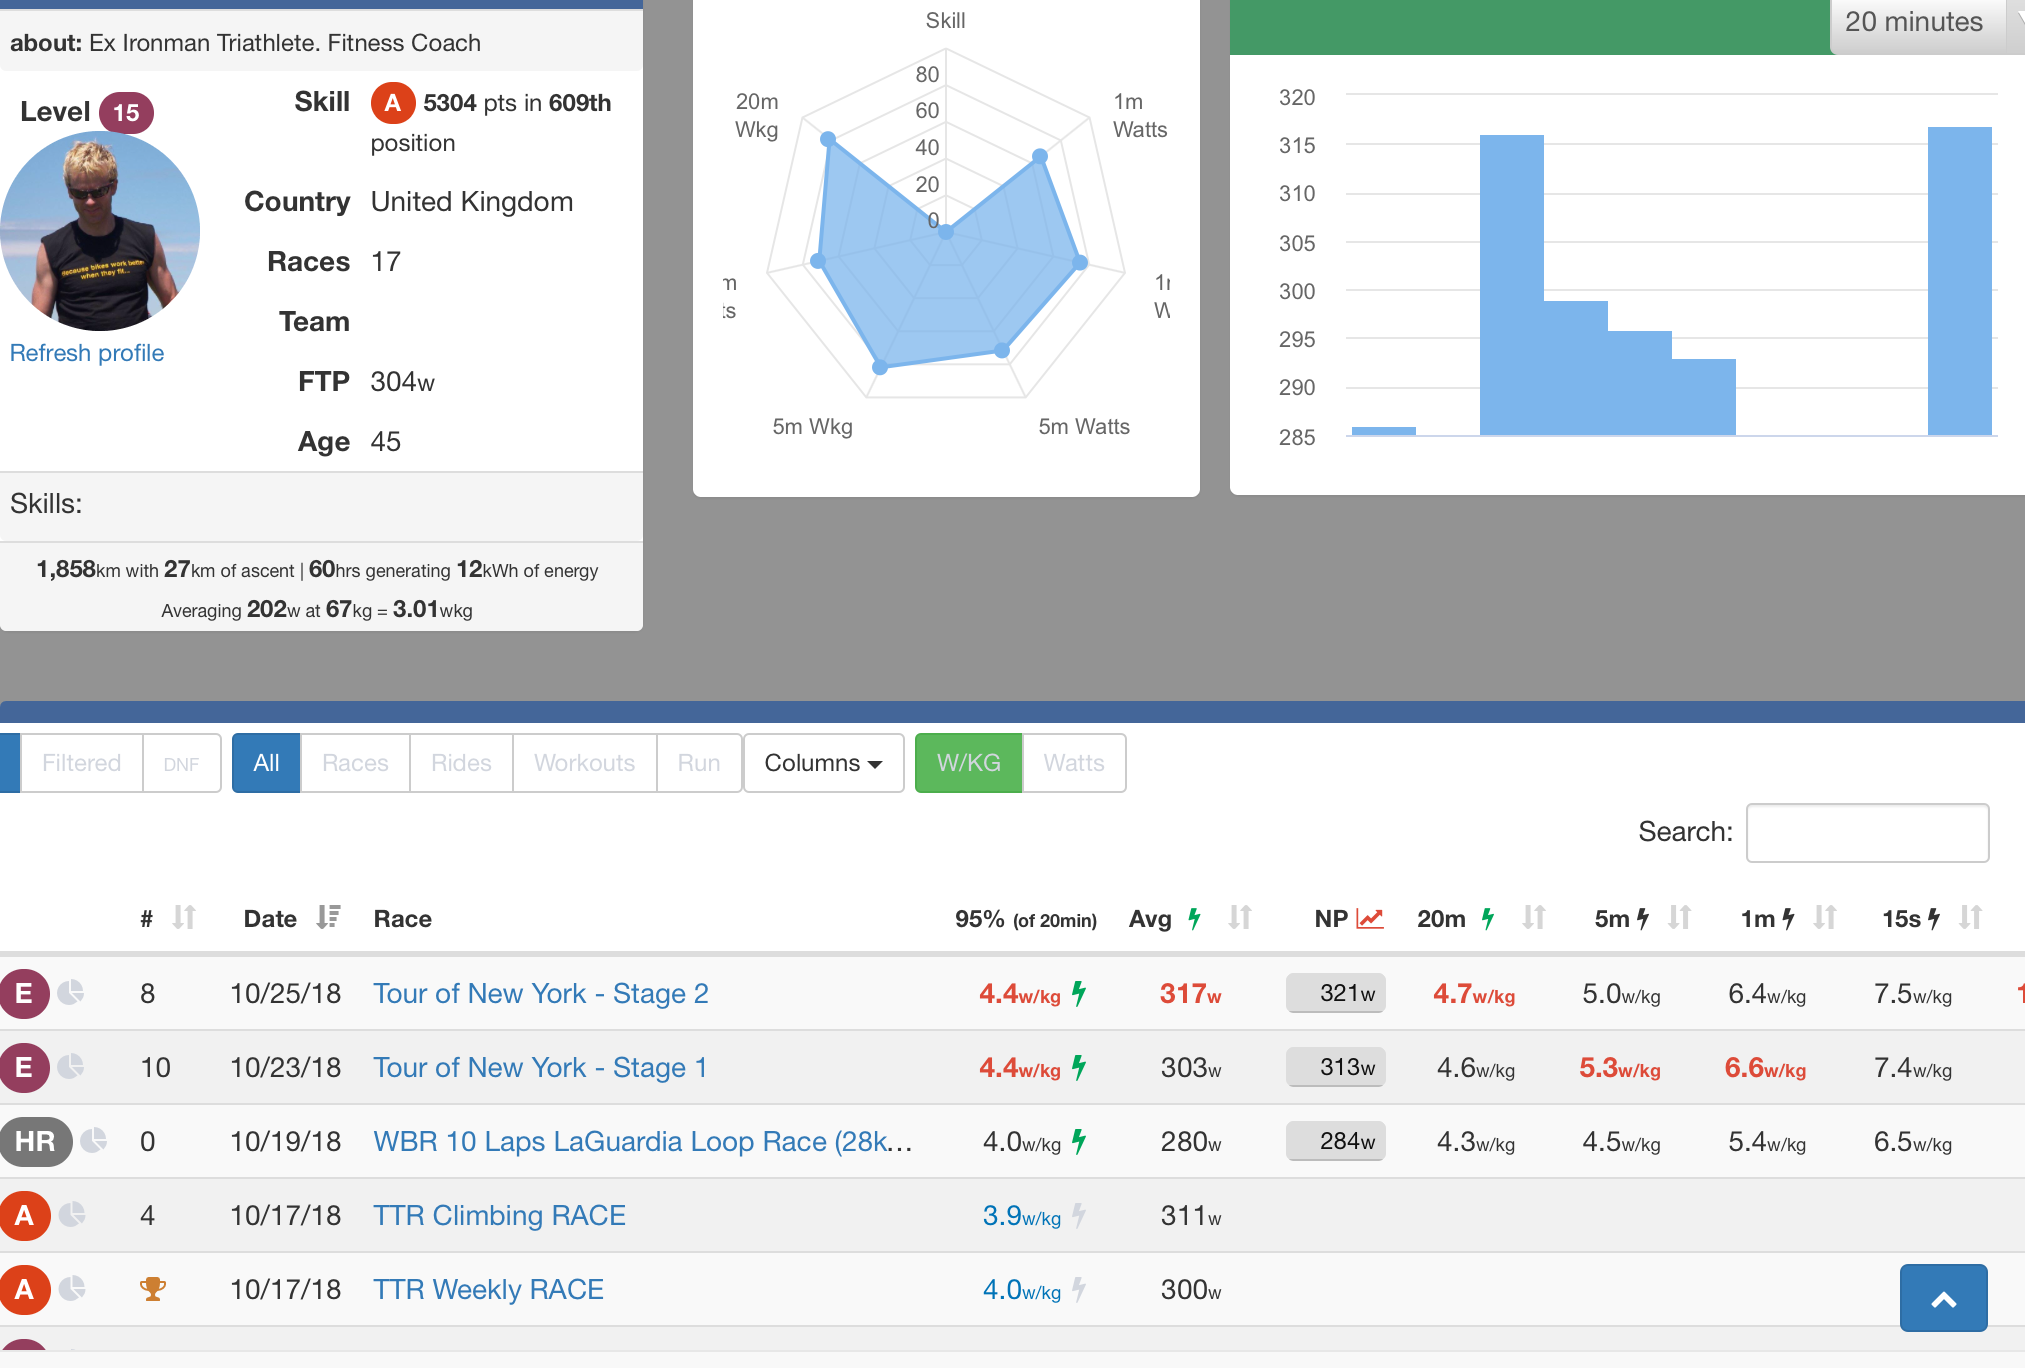
Task: Select the Races tab
Action: click(x=355, y=763)
